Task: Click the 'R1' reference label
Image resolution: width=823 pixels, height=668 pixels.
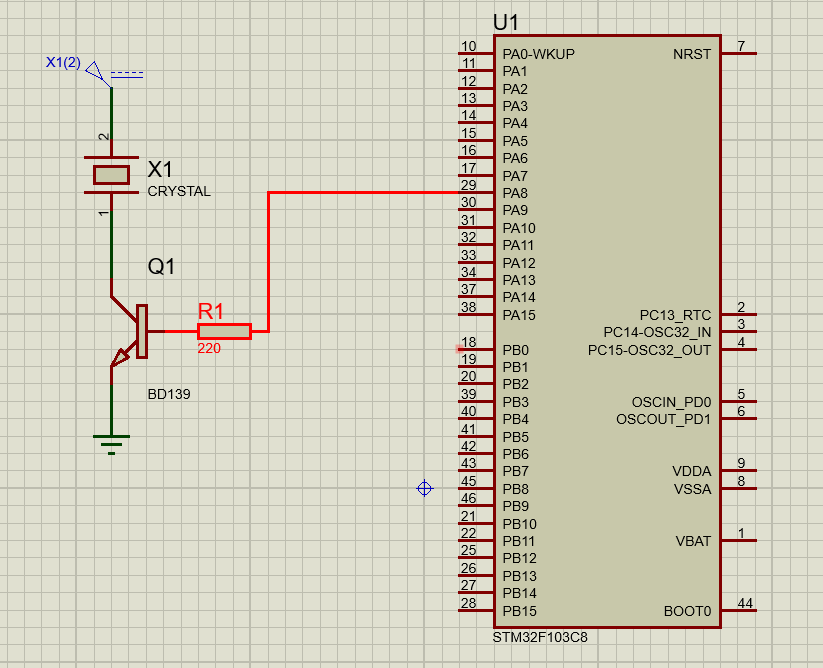Action: pyautogui.click(x=210, y=312)
